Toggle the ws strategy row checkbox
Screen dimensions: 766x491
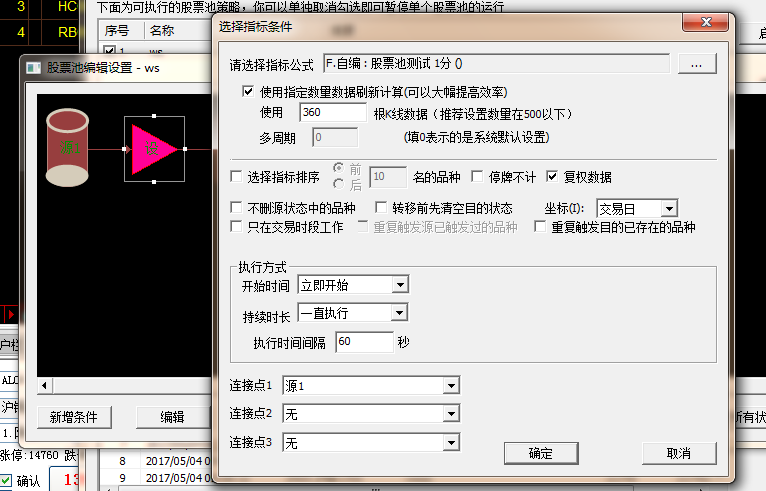(x=110, y=51)
